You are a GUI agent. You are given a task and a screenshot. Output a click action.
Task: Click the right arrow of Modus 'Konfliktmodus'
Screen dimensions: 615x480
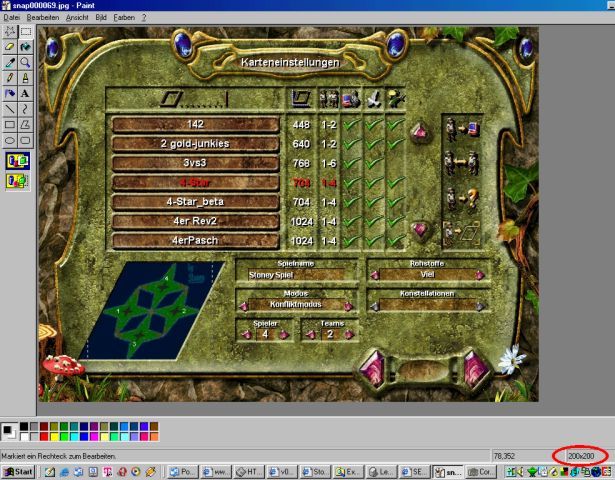(348, 306)
